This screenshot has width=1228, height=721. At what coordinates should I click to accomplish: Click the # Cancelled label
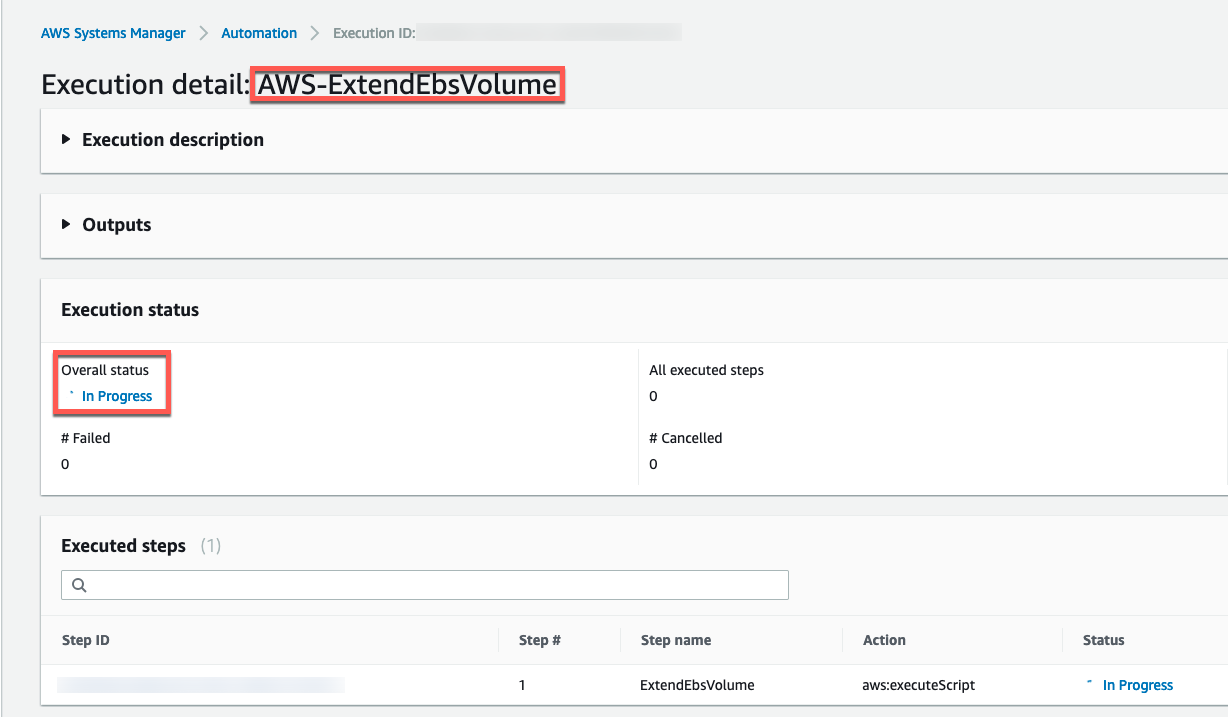(685, 438)
